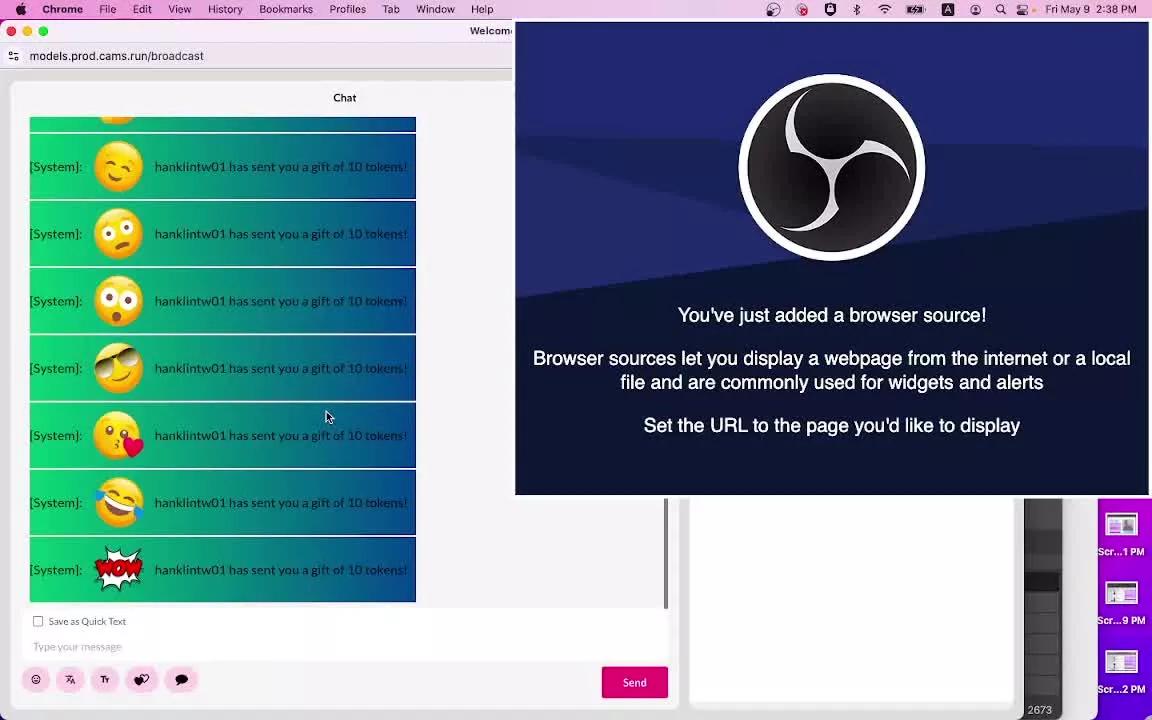Click the Chat panel heading
This screenshot has height=720, width=1152.
pyautogui.click(x=345, y=98)
